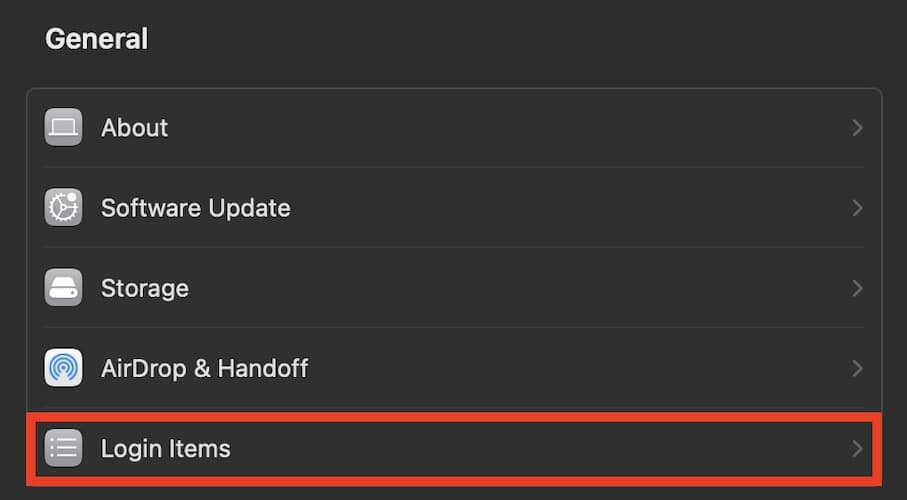The height and width of the screenshot is (500, 907).
Task: Click the AirDrop & Handoff icon
Action: pos(64,368)
